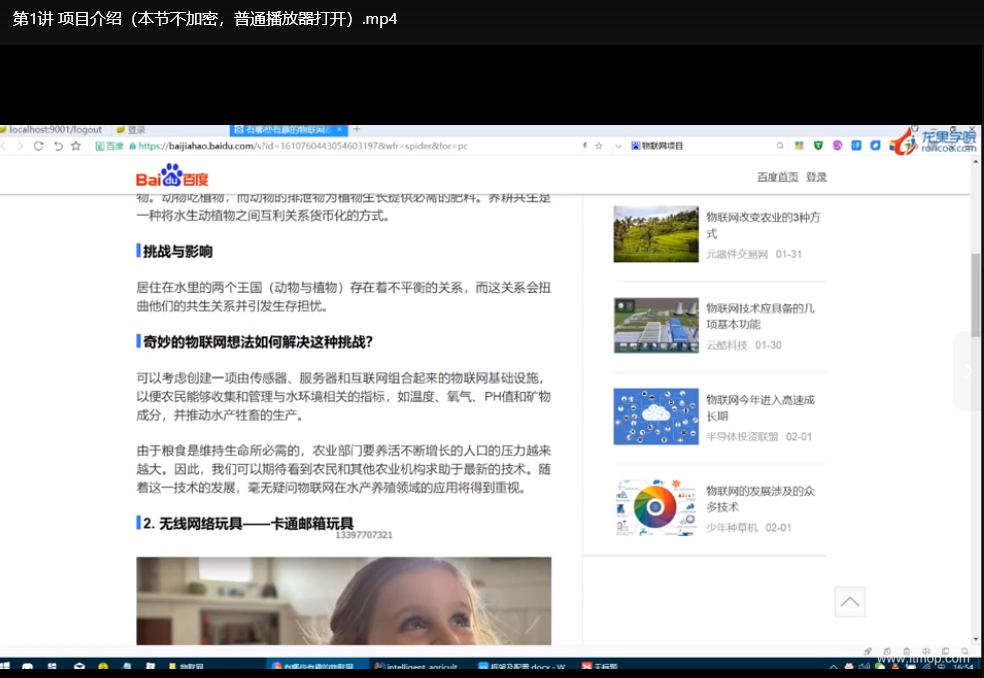Click the 物联网项目 search box
This screenshot has height=678, width=984.
[700, 146]
